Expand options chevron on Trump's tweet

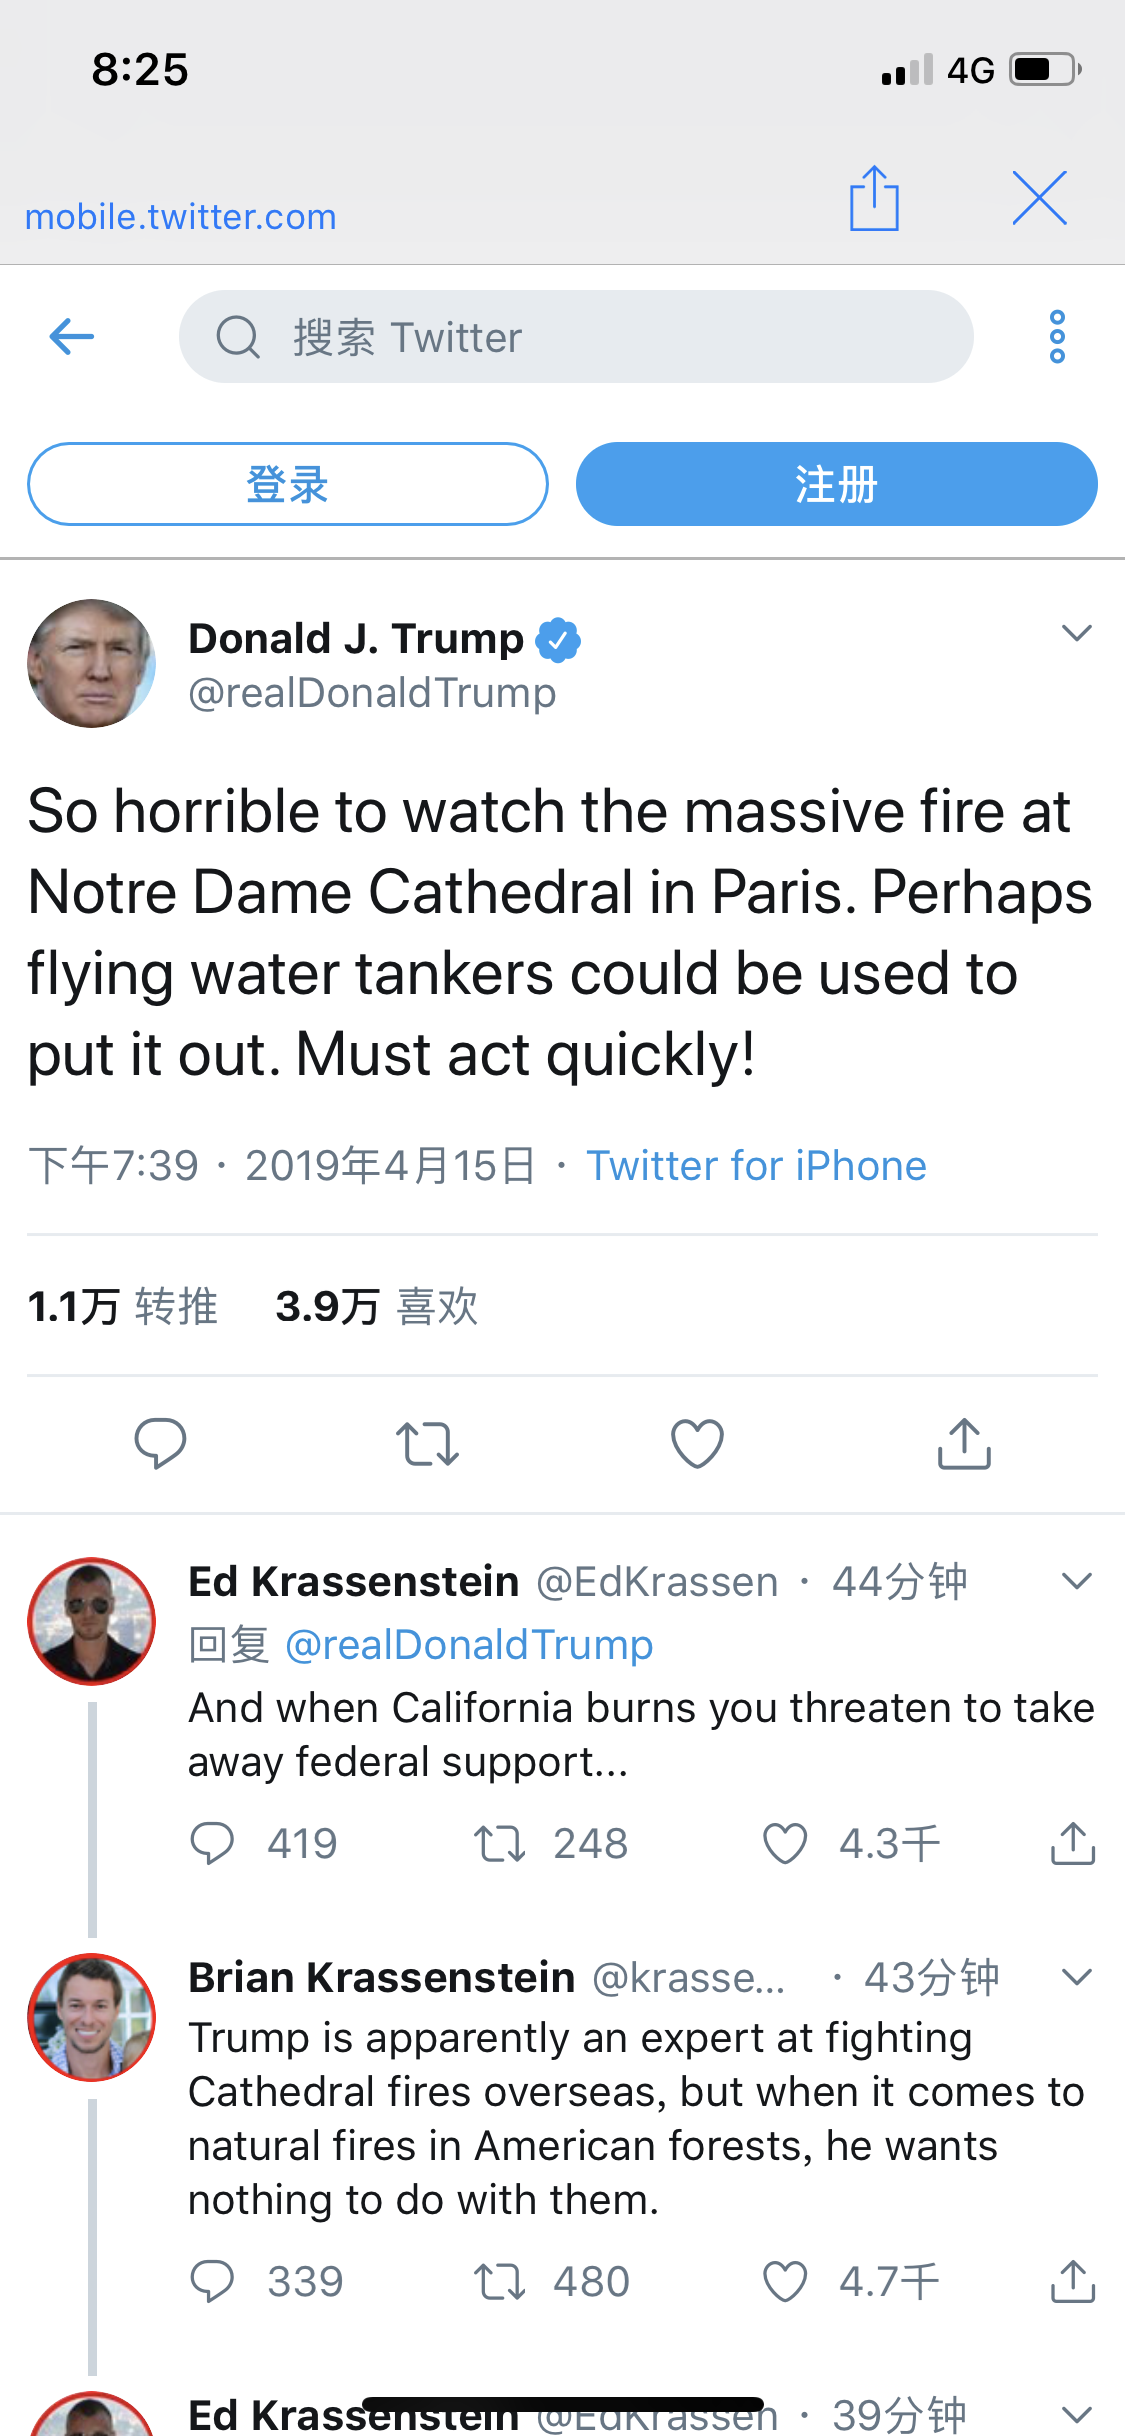pyautogui.click(x=1076, y=633)
